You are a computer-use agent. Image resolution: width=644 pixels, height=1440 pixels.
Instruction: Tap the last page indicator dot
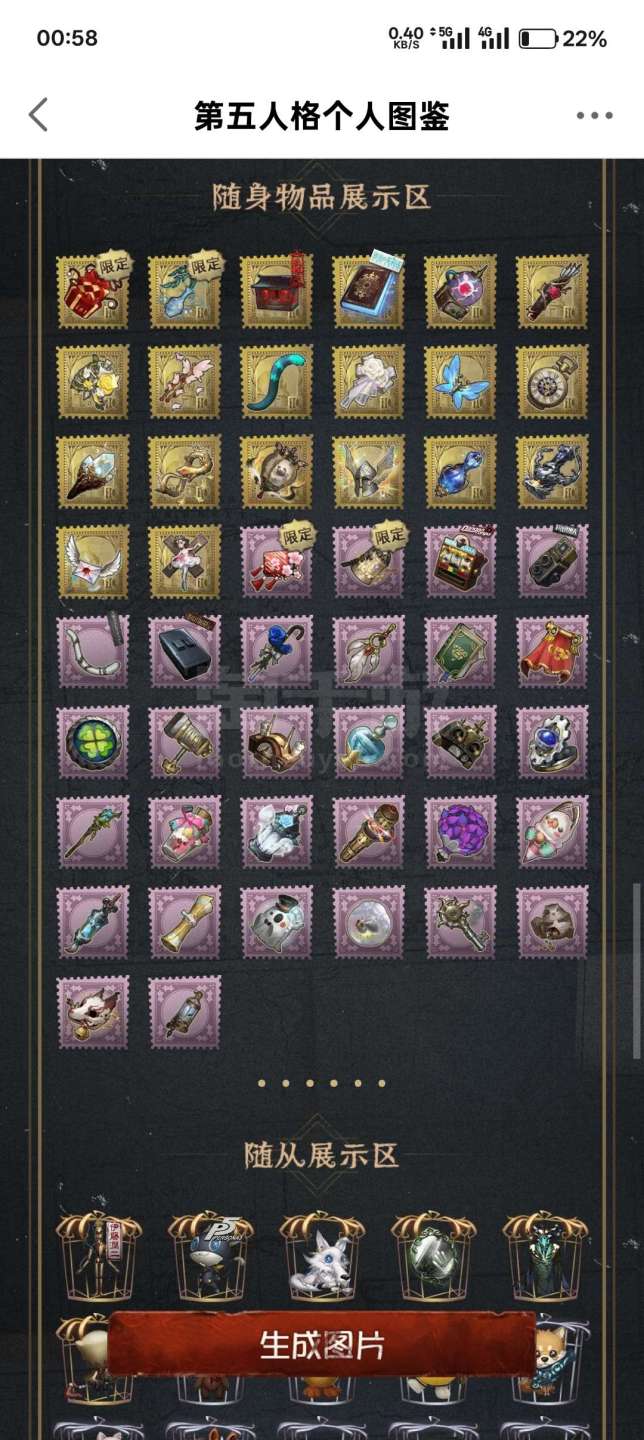[382, 1083]
